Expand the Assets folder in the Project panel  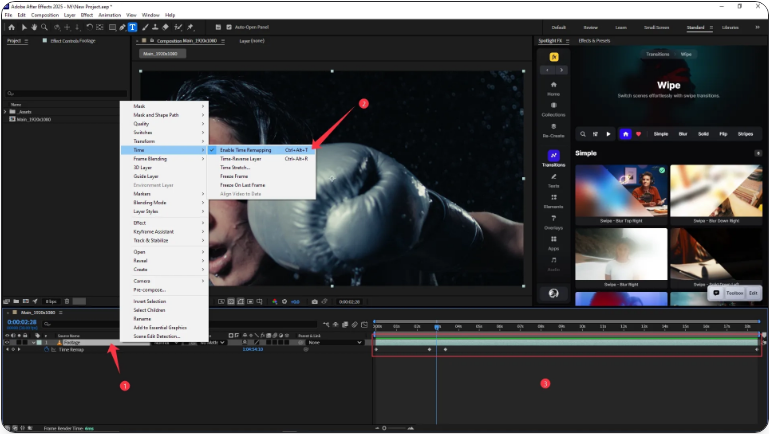point(7,112)
